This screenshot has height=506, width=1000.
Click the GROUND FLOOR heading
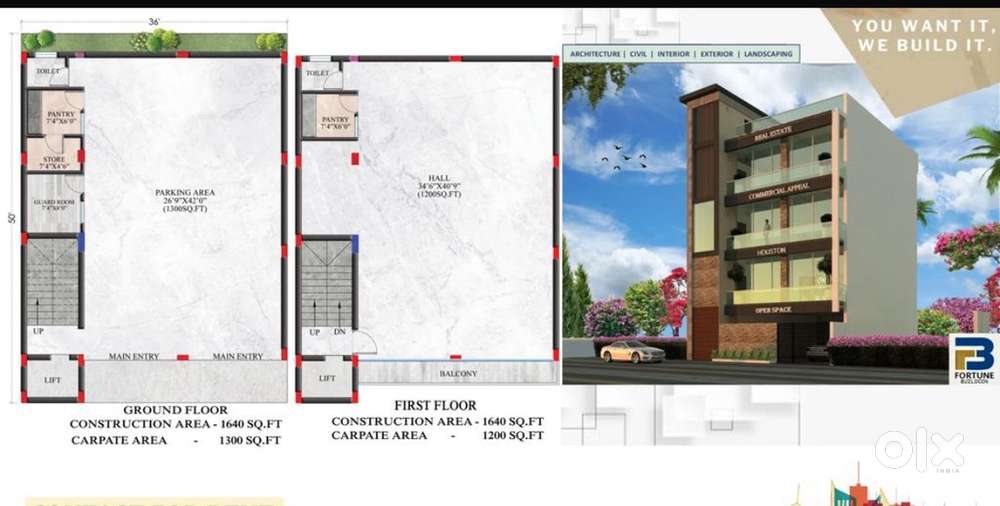point(175,410)
